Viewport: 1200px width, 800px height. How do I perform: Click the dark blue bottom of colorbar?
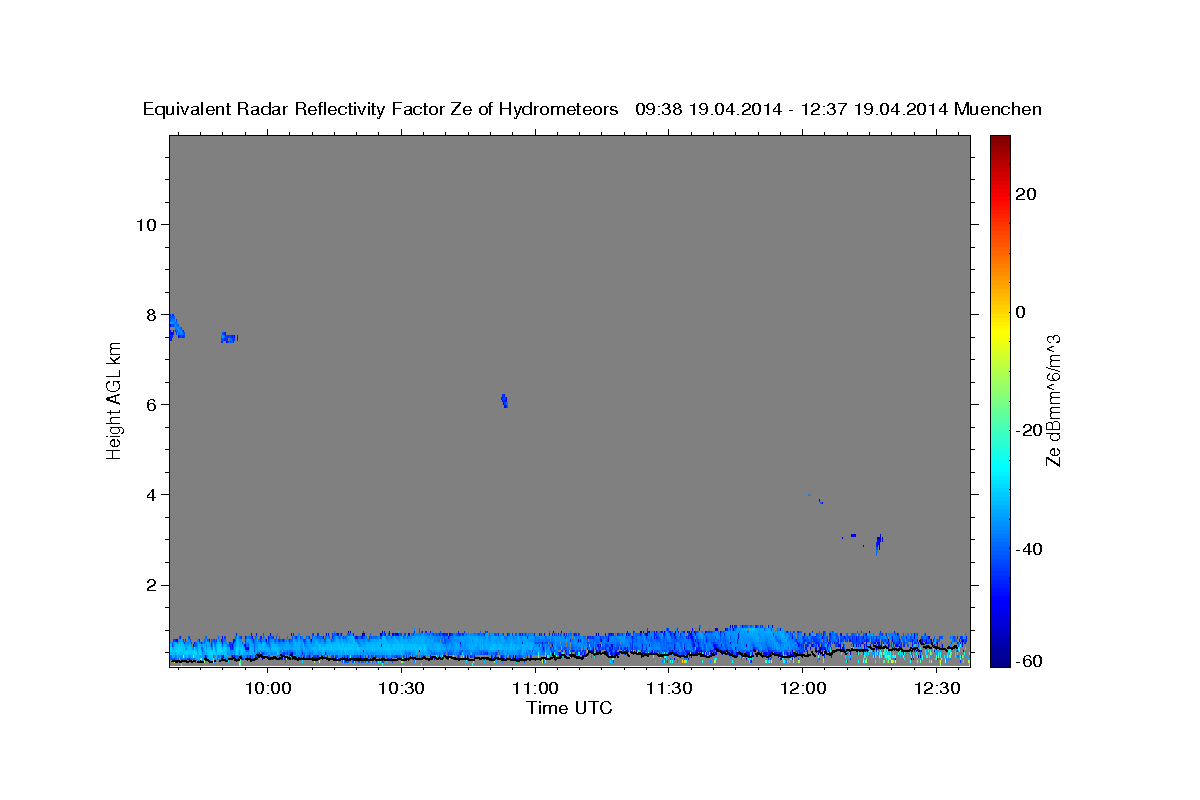[999, 655]
